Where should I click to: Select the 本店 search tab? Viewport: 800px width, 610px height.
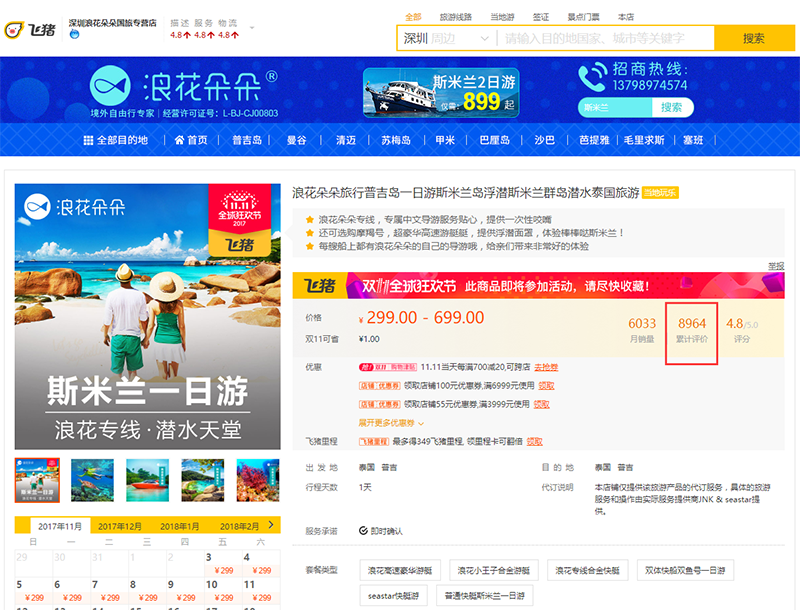(x=626, y=17)
